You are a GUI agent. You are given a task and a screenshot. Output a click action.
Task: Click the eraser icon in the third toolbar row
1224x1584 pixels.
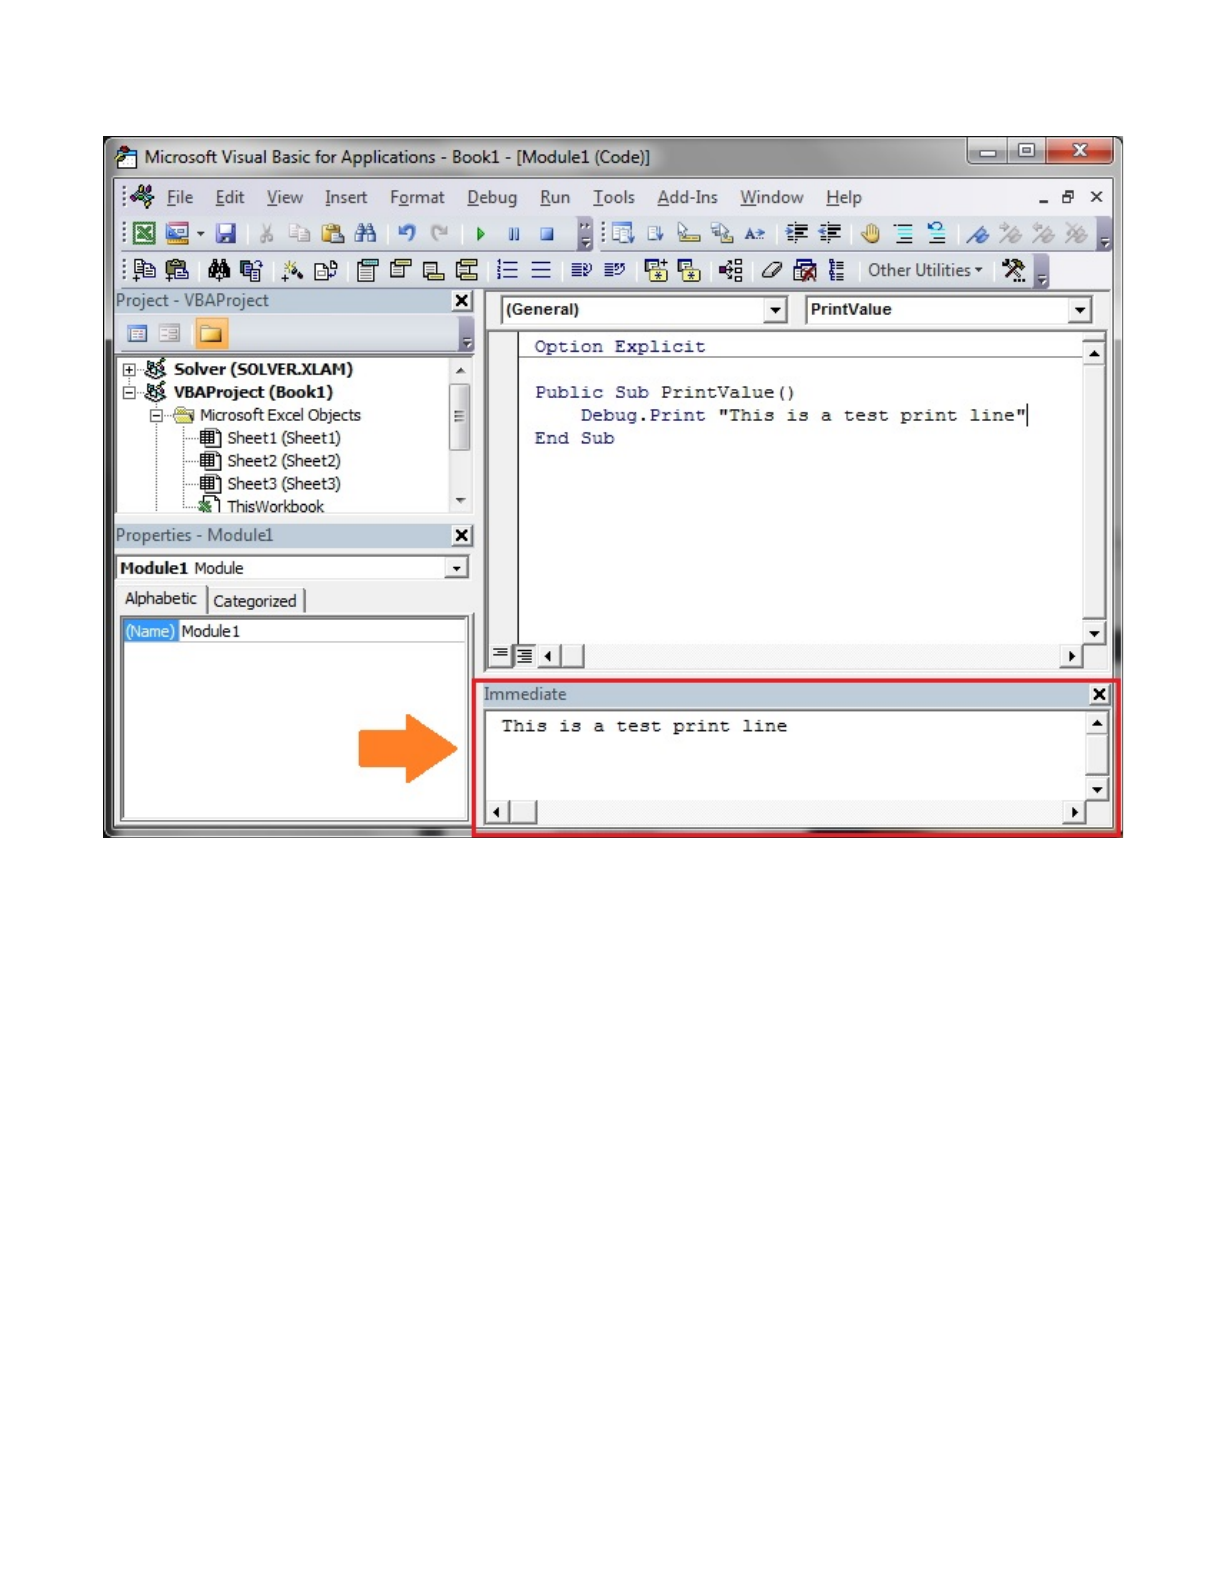(x=771, y=270)
